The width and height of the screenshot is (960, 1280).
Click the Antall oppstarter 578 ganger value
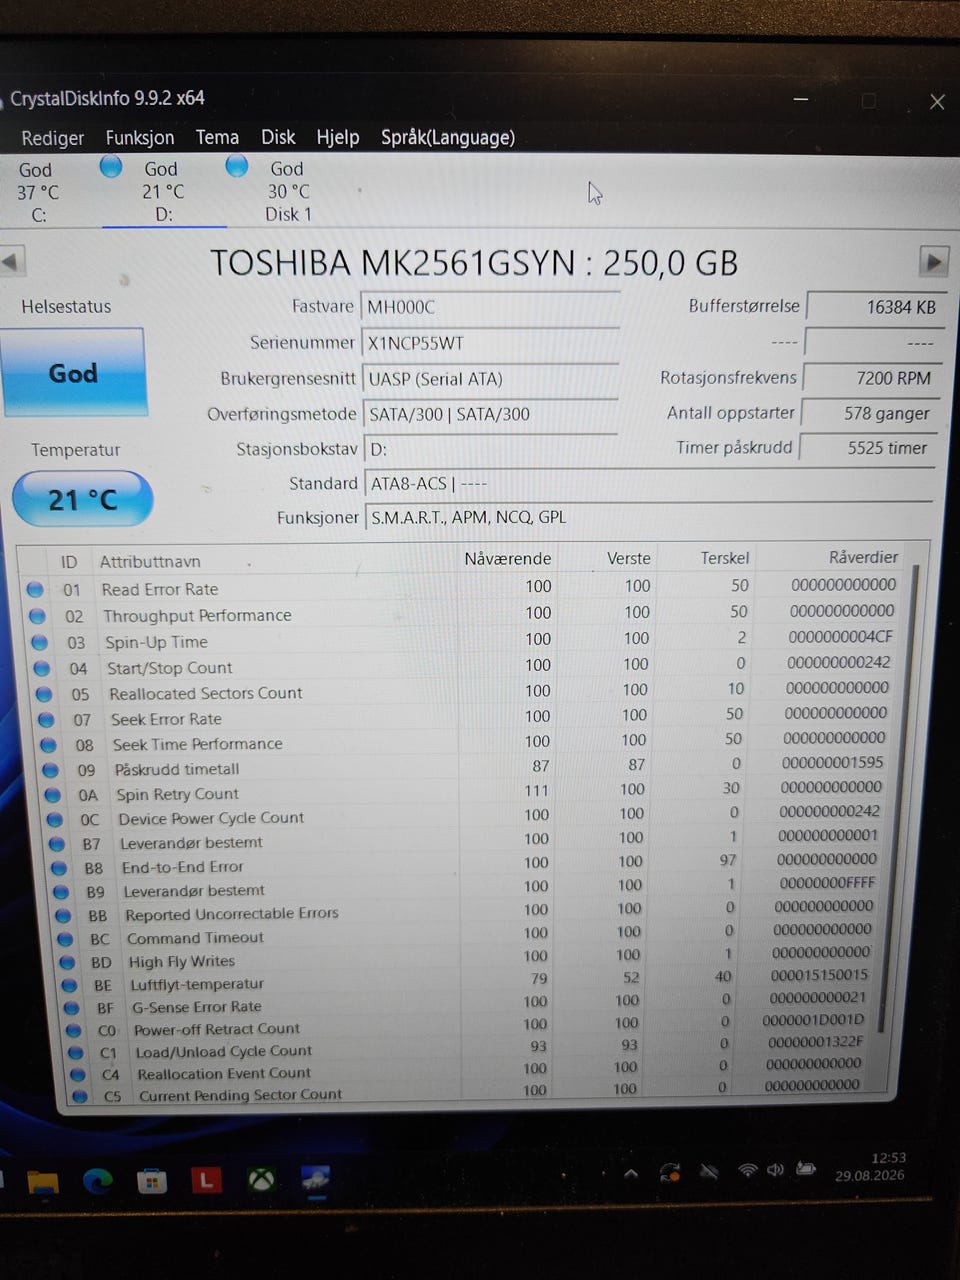click(x=869, y=413)
